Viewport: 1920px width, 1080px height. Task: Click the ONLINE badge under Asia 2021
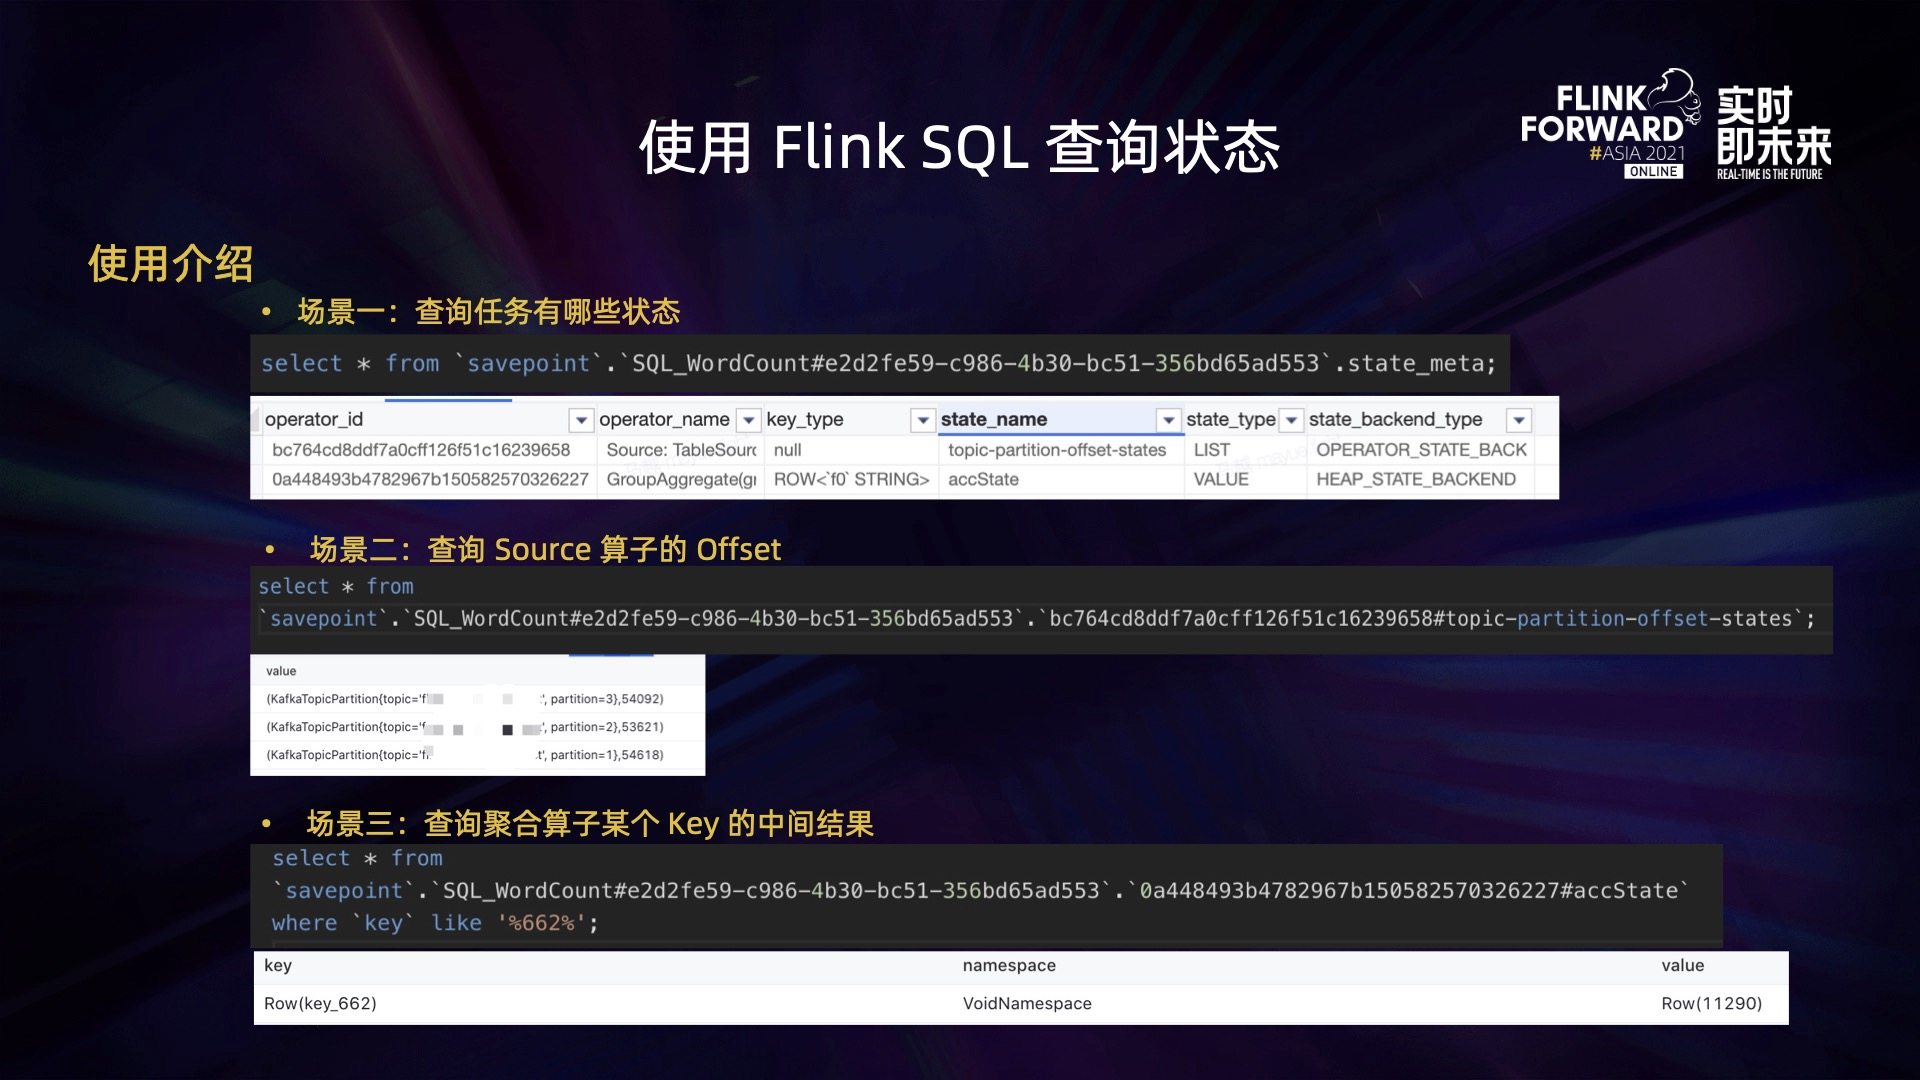[x=1653, y=172]
